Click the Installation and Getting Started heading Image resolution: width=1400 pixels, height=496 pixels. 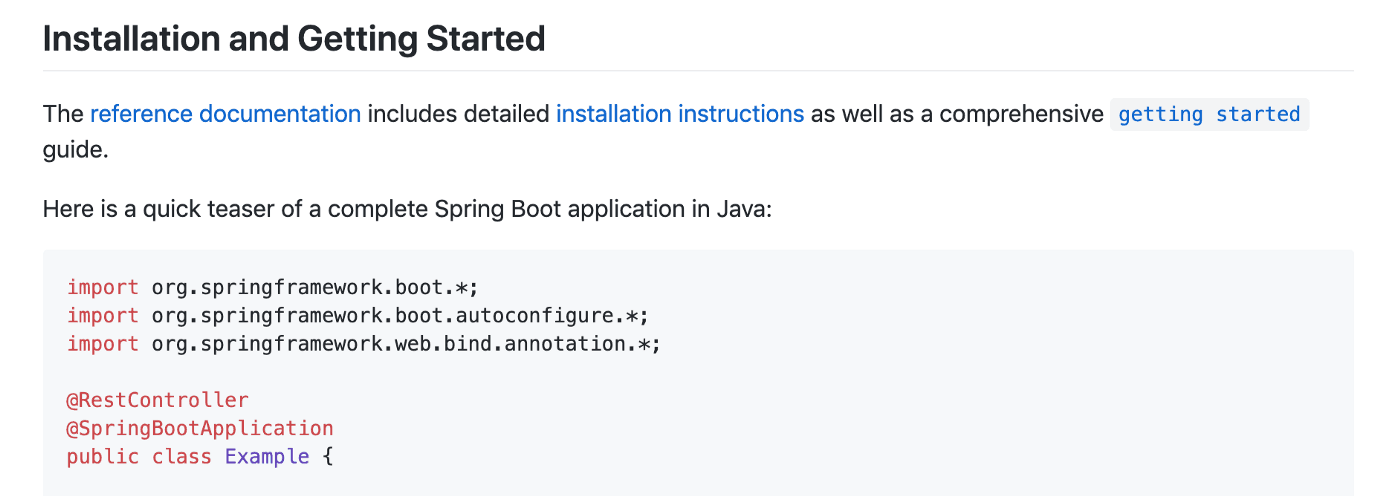click(x=294, y=39)
